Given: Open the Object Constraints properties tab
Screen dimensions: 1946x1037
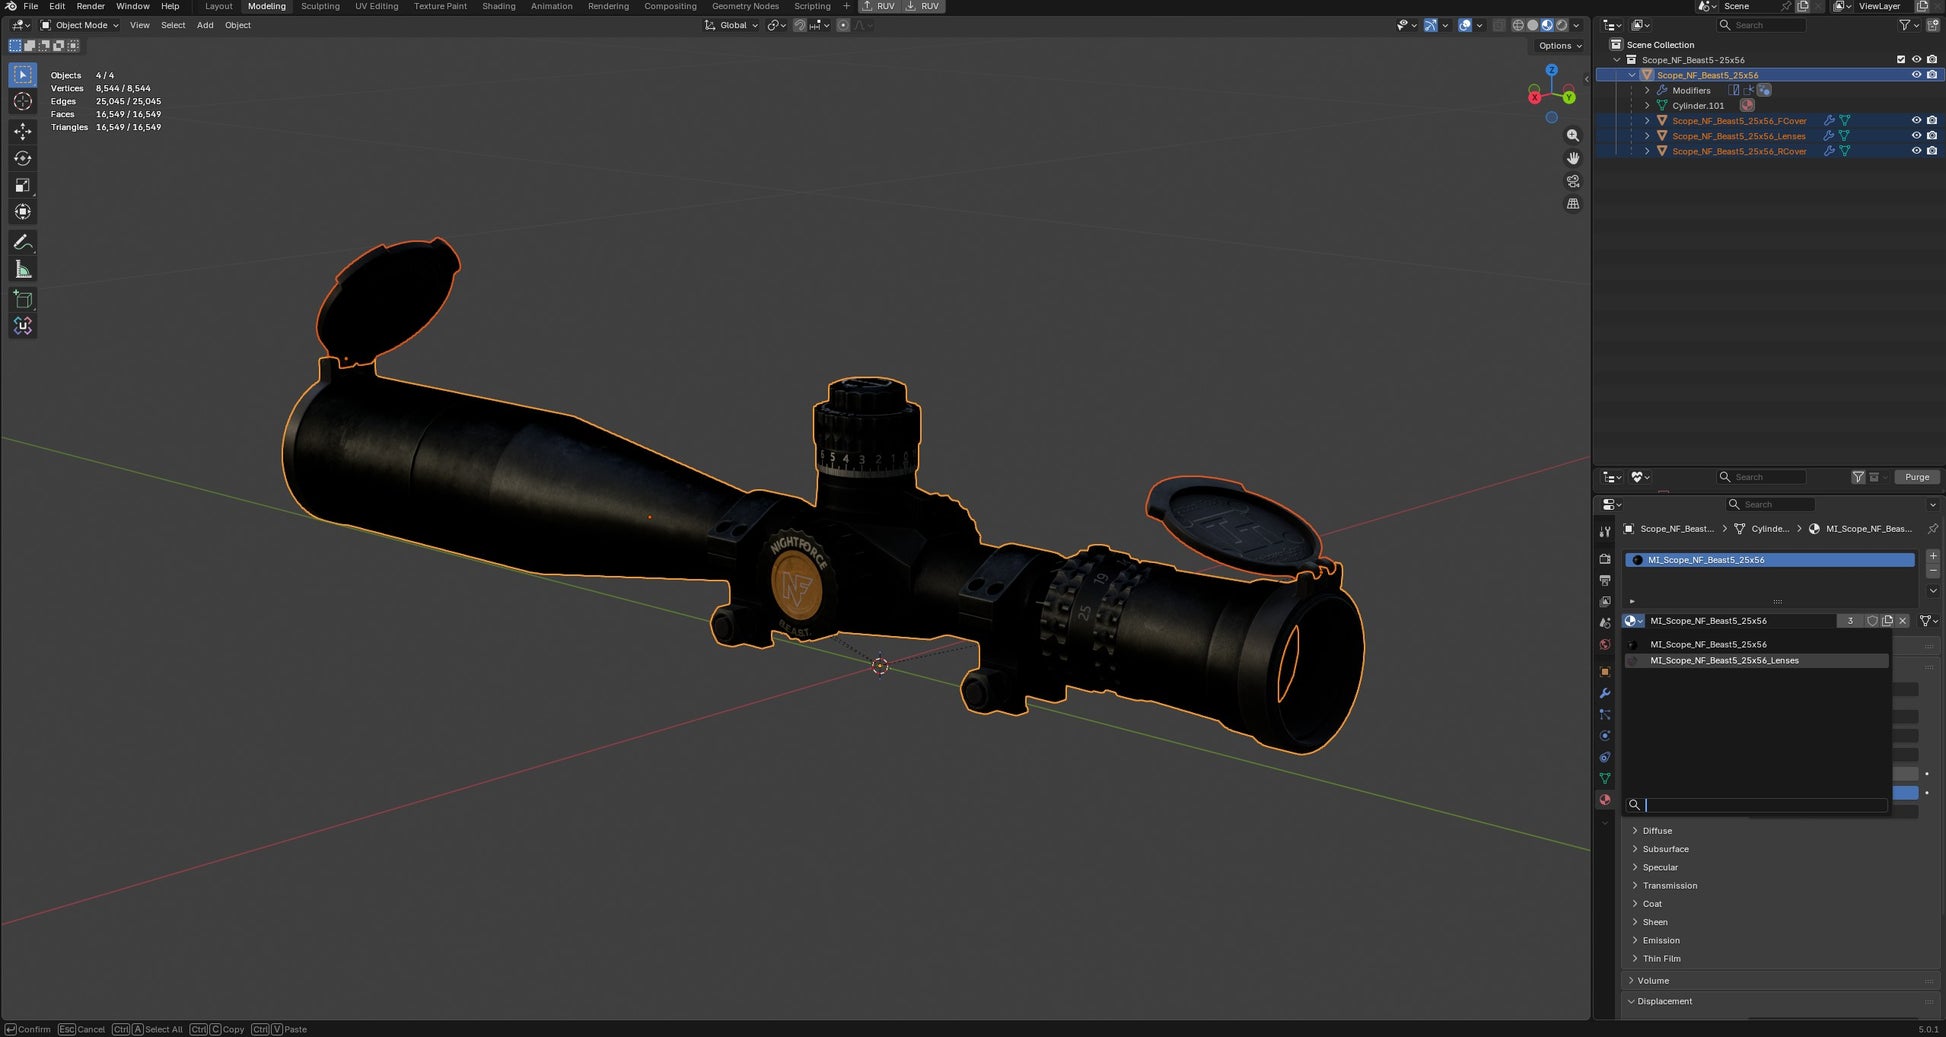Looking at the screenshot, I should point(1605,757).
